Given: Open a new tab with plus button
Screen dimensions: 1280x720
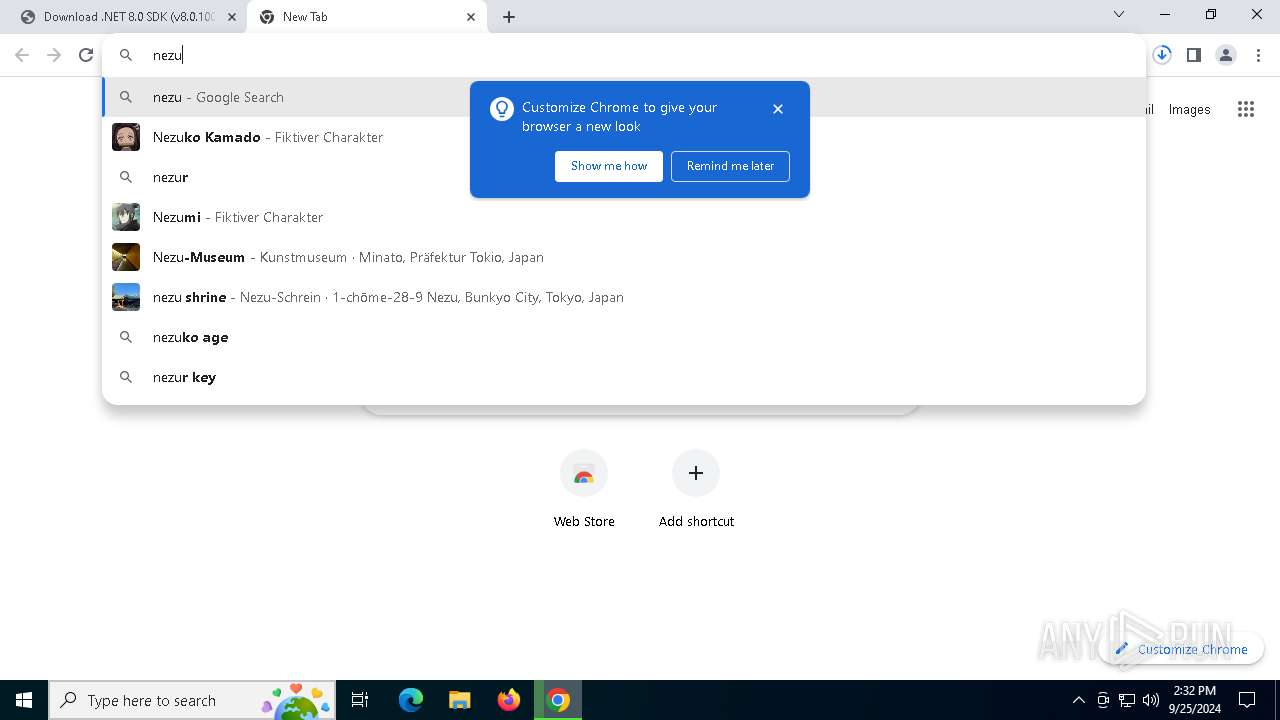Looking at the screenshot, I should point(509,17).
